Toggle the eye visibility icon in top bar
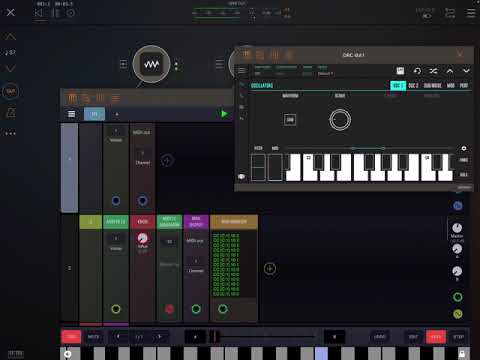The width and height of the screenshot is (480, 360). 427,16
